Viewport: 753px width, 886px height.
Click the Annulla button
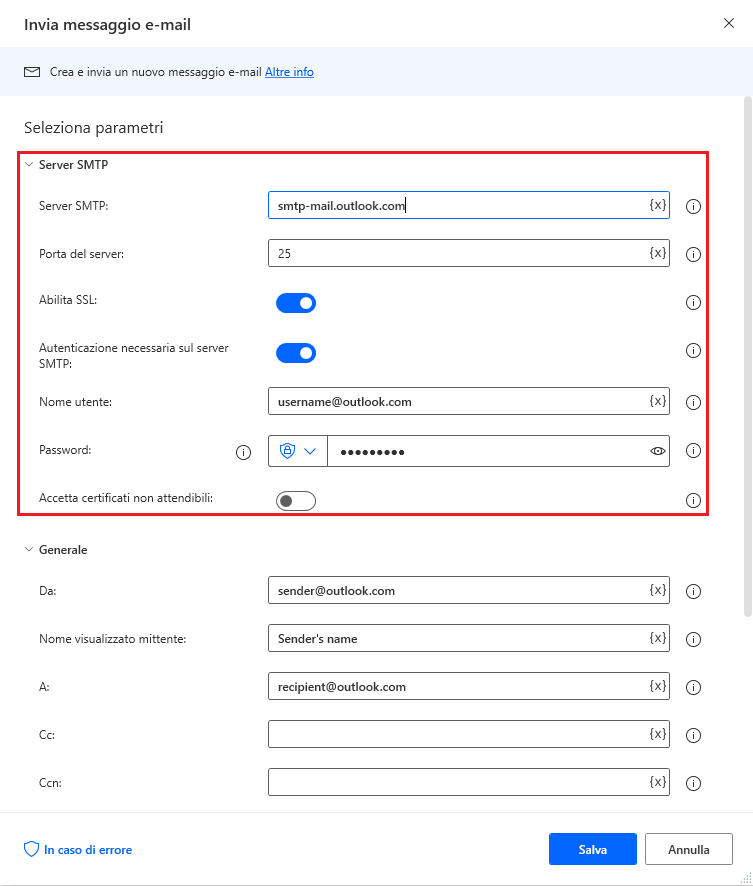[x=689, y=849]
